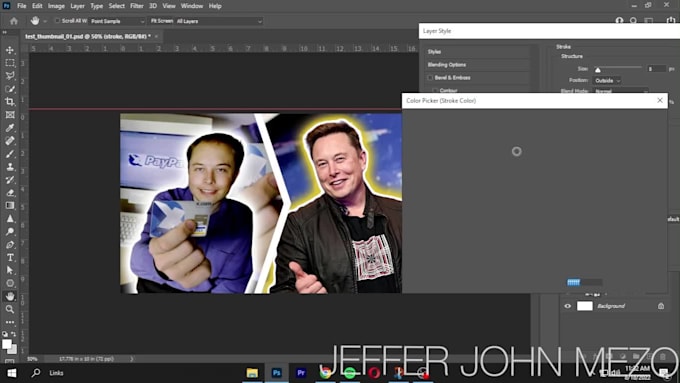The image size is (680, 383).
Task: Select the Healing Brush tool
Action: (x=10, y=141)
